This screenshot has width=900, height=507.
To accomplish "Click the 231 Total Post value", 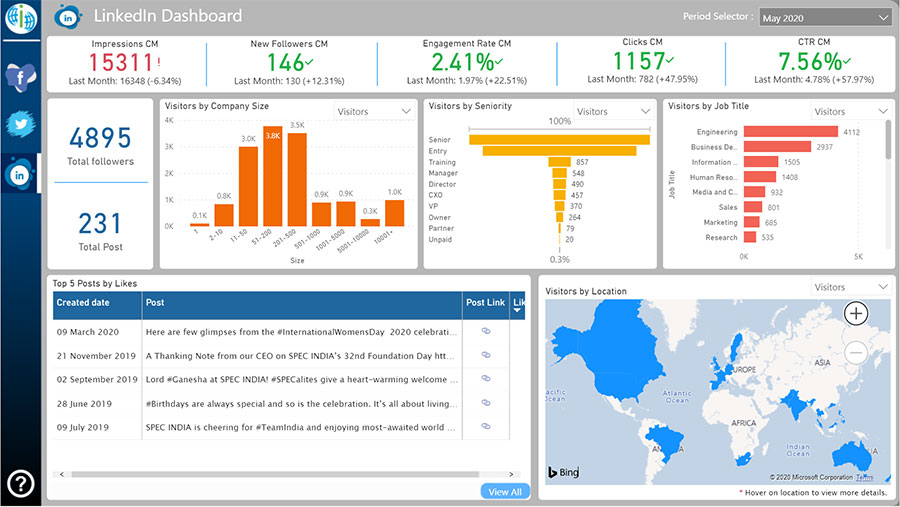I will (100, 223).
